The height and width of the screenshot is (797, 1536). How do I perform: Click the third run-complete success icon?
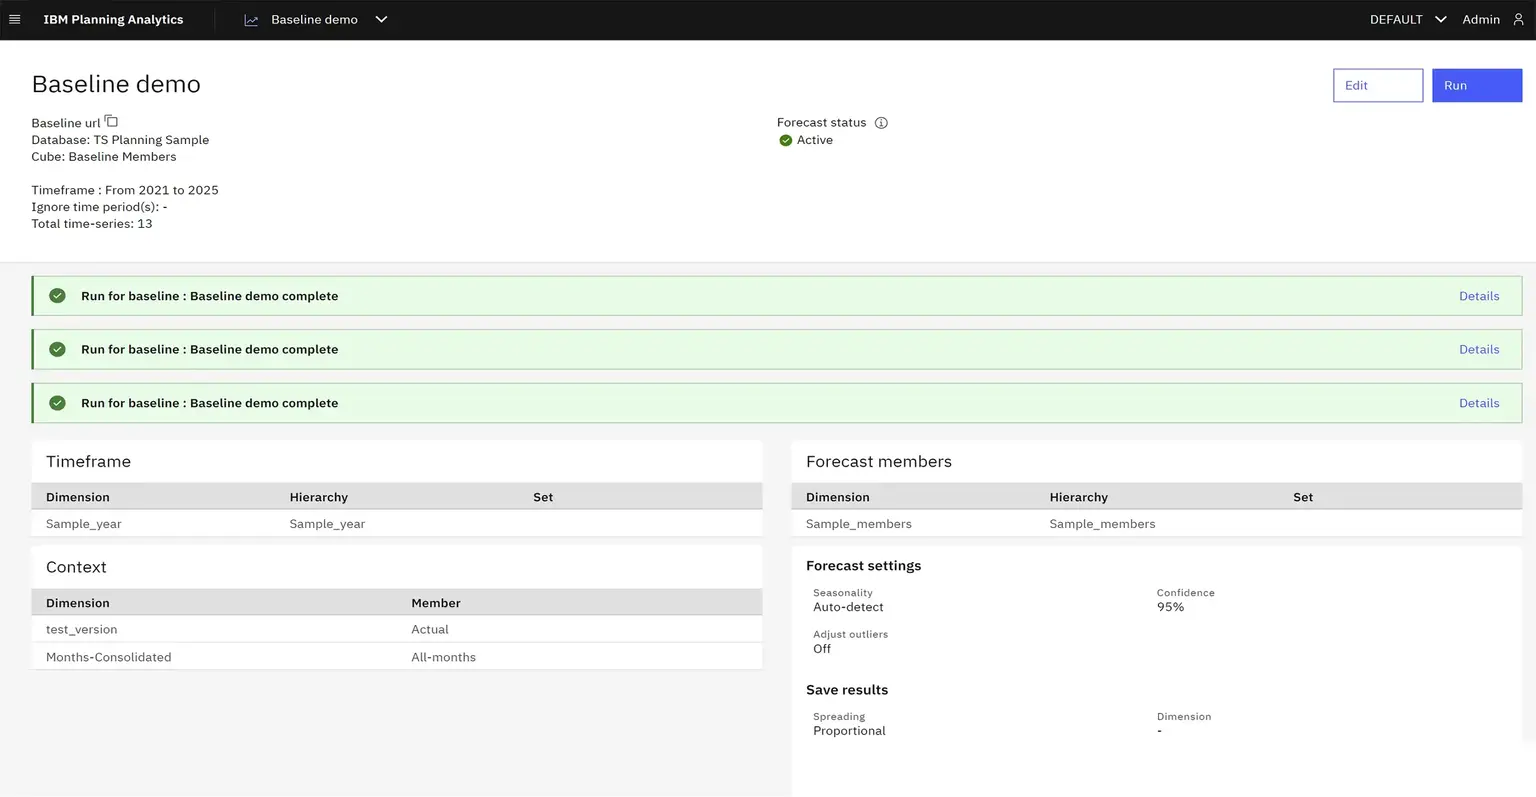pos(57,403)
